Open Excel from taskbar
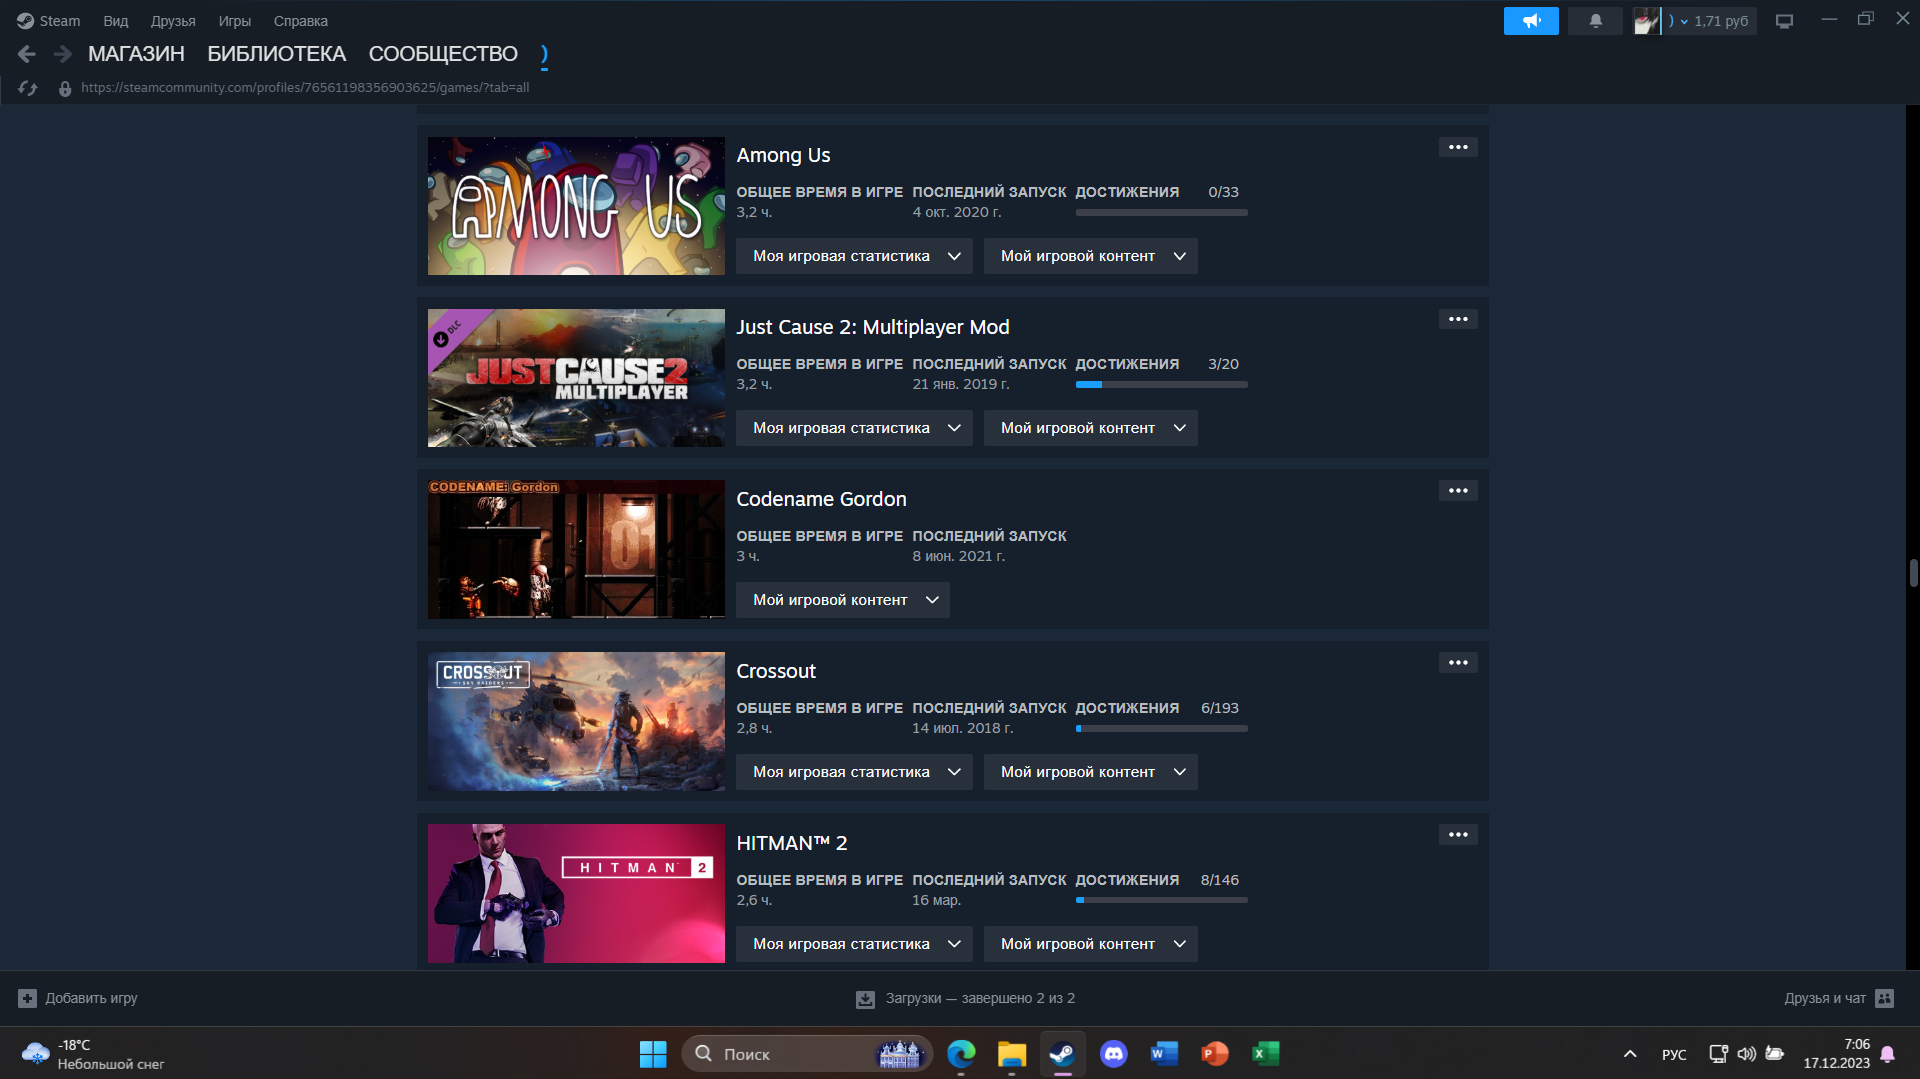 click(1265, 1054)
